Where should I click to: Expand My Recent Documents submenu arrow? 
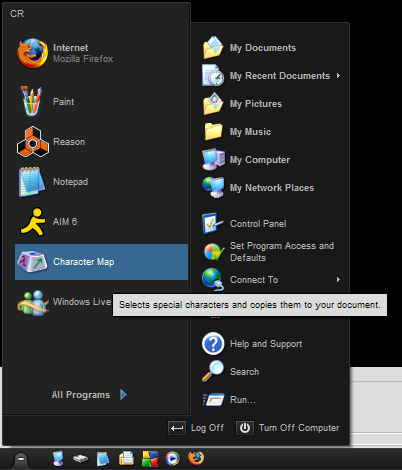coord(338,76)
